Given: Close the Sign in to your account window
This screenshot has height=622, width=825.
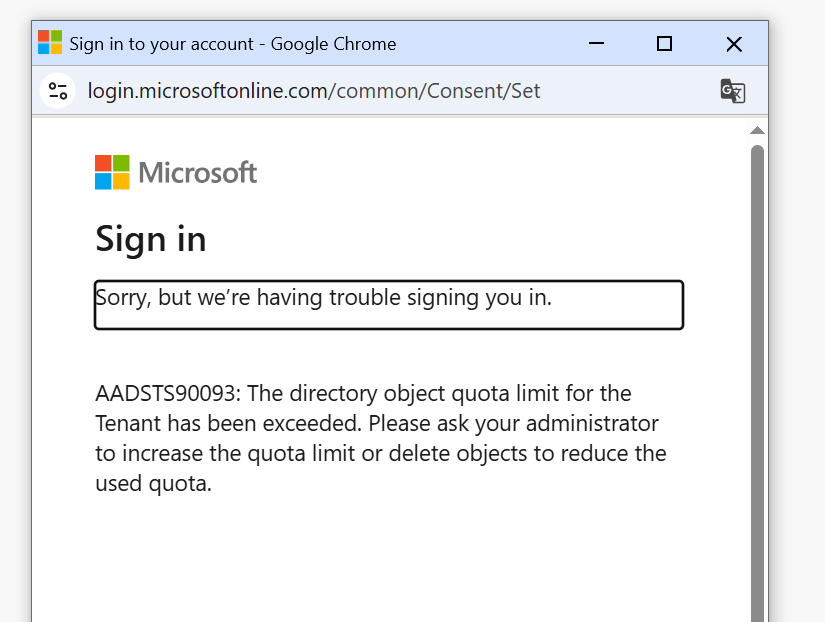Looking at the screenshot, I should click(734, 44).
